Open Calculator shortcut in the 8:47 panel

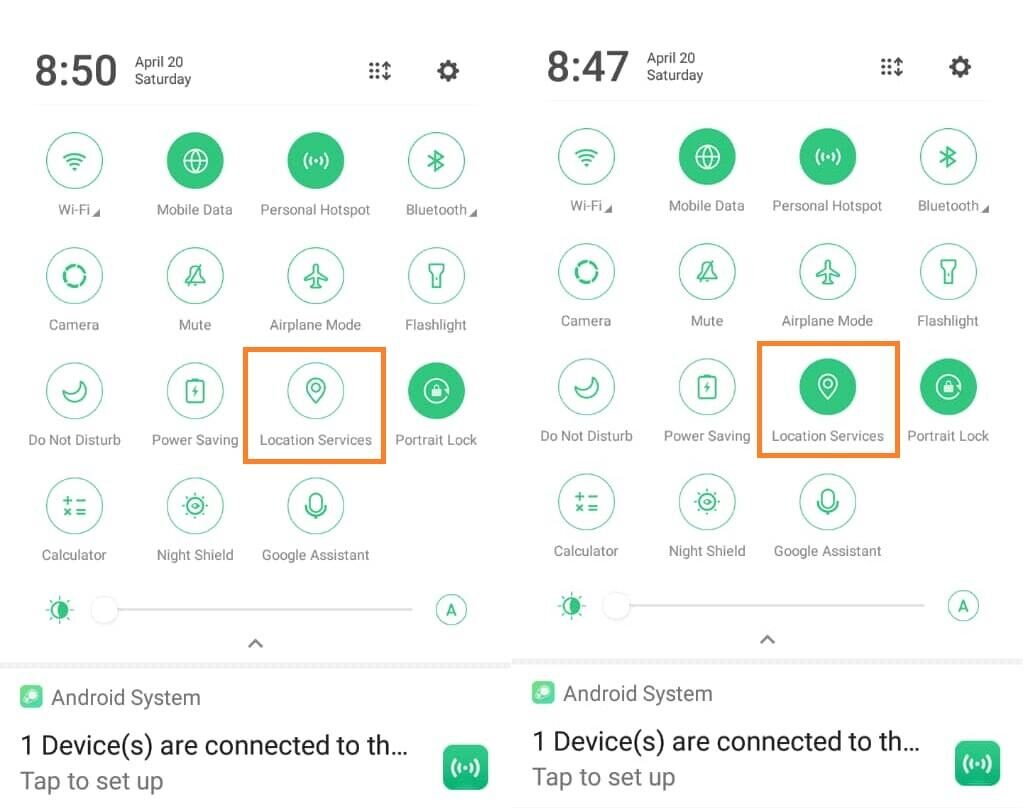(x=586, y=502)
